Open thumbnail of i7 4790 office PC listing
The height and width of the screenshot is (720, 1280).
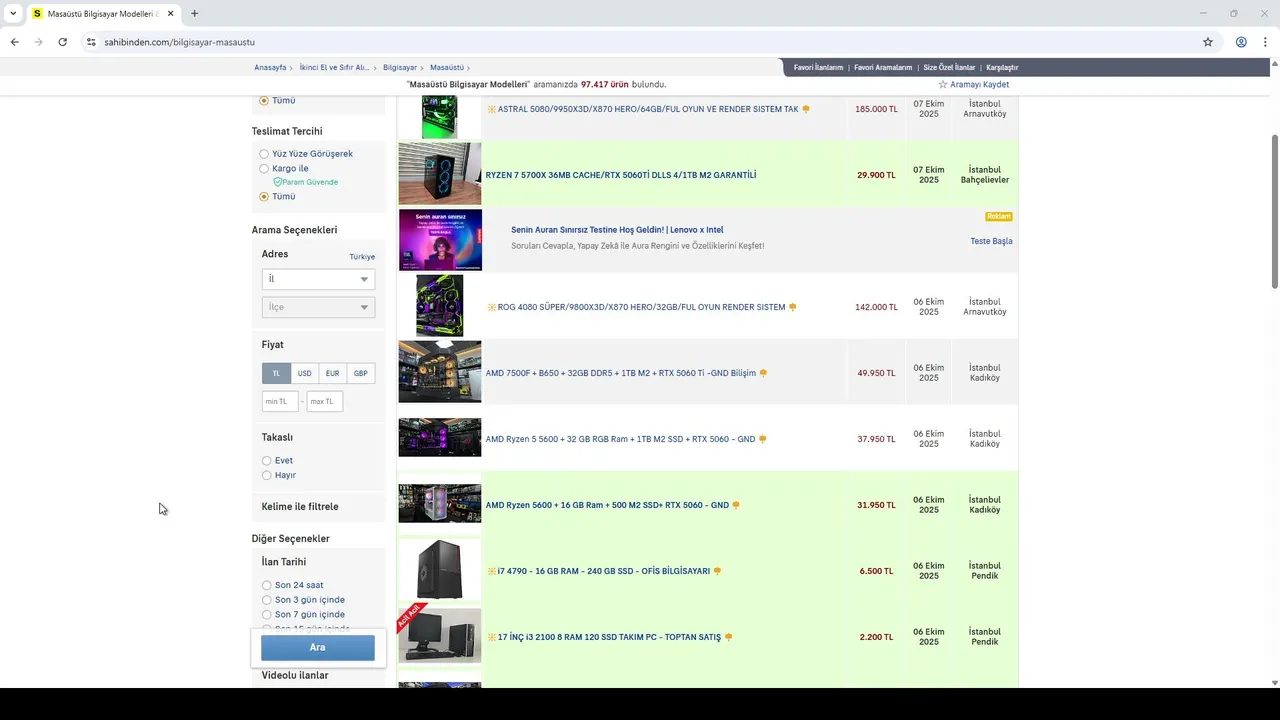click(440, 570)
